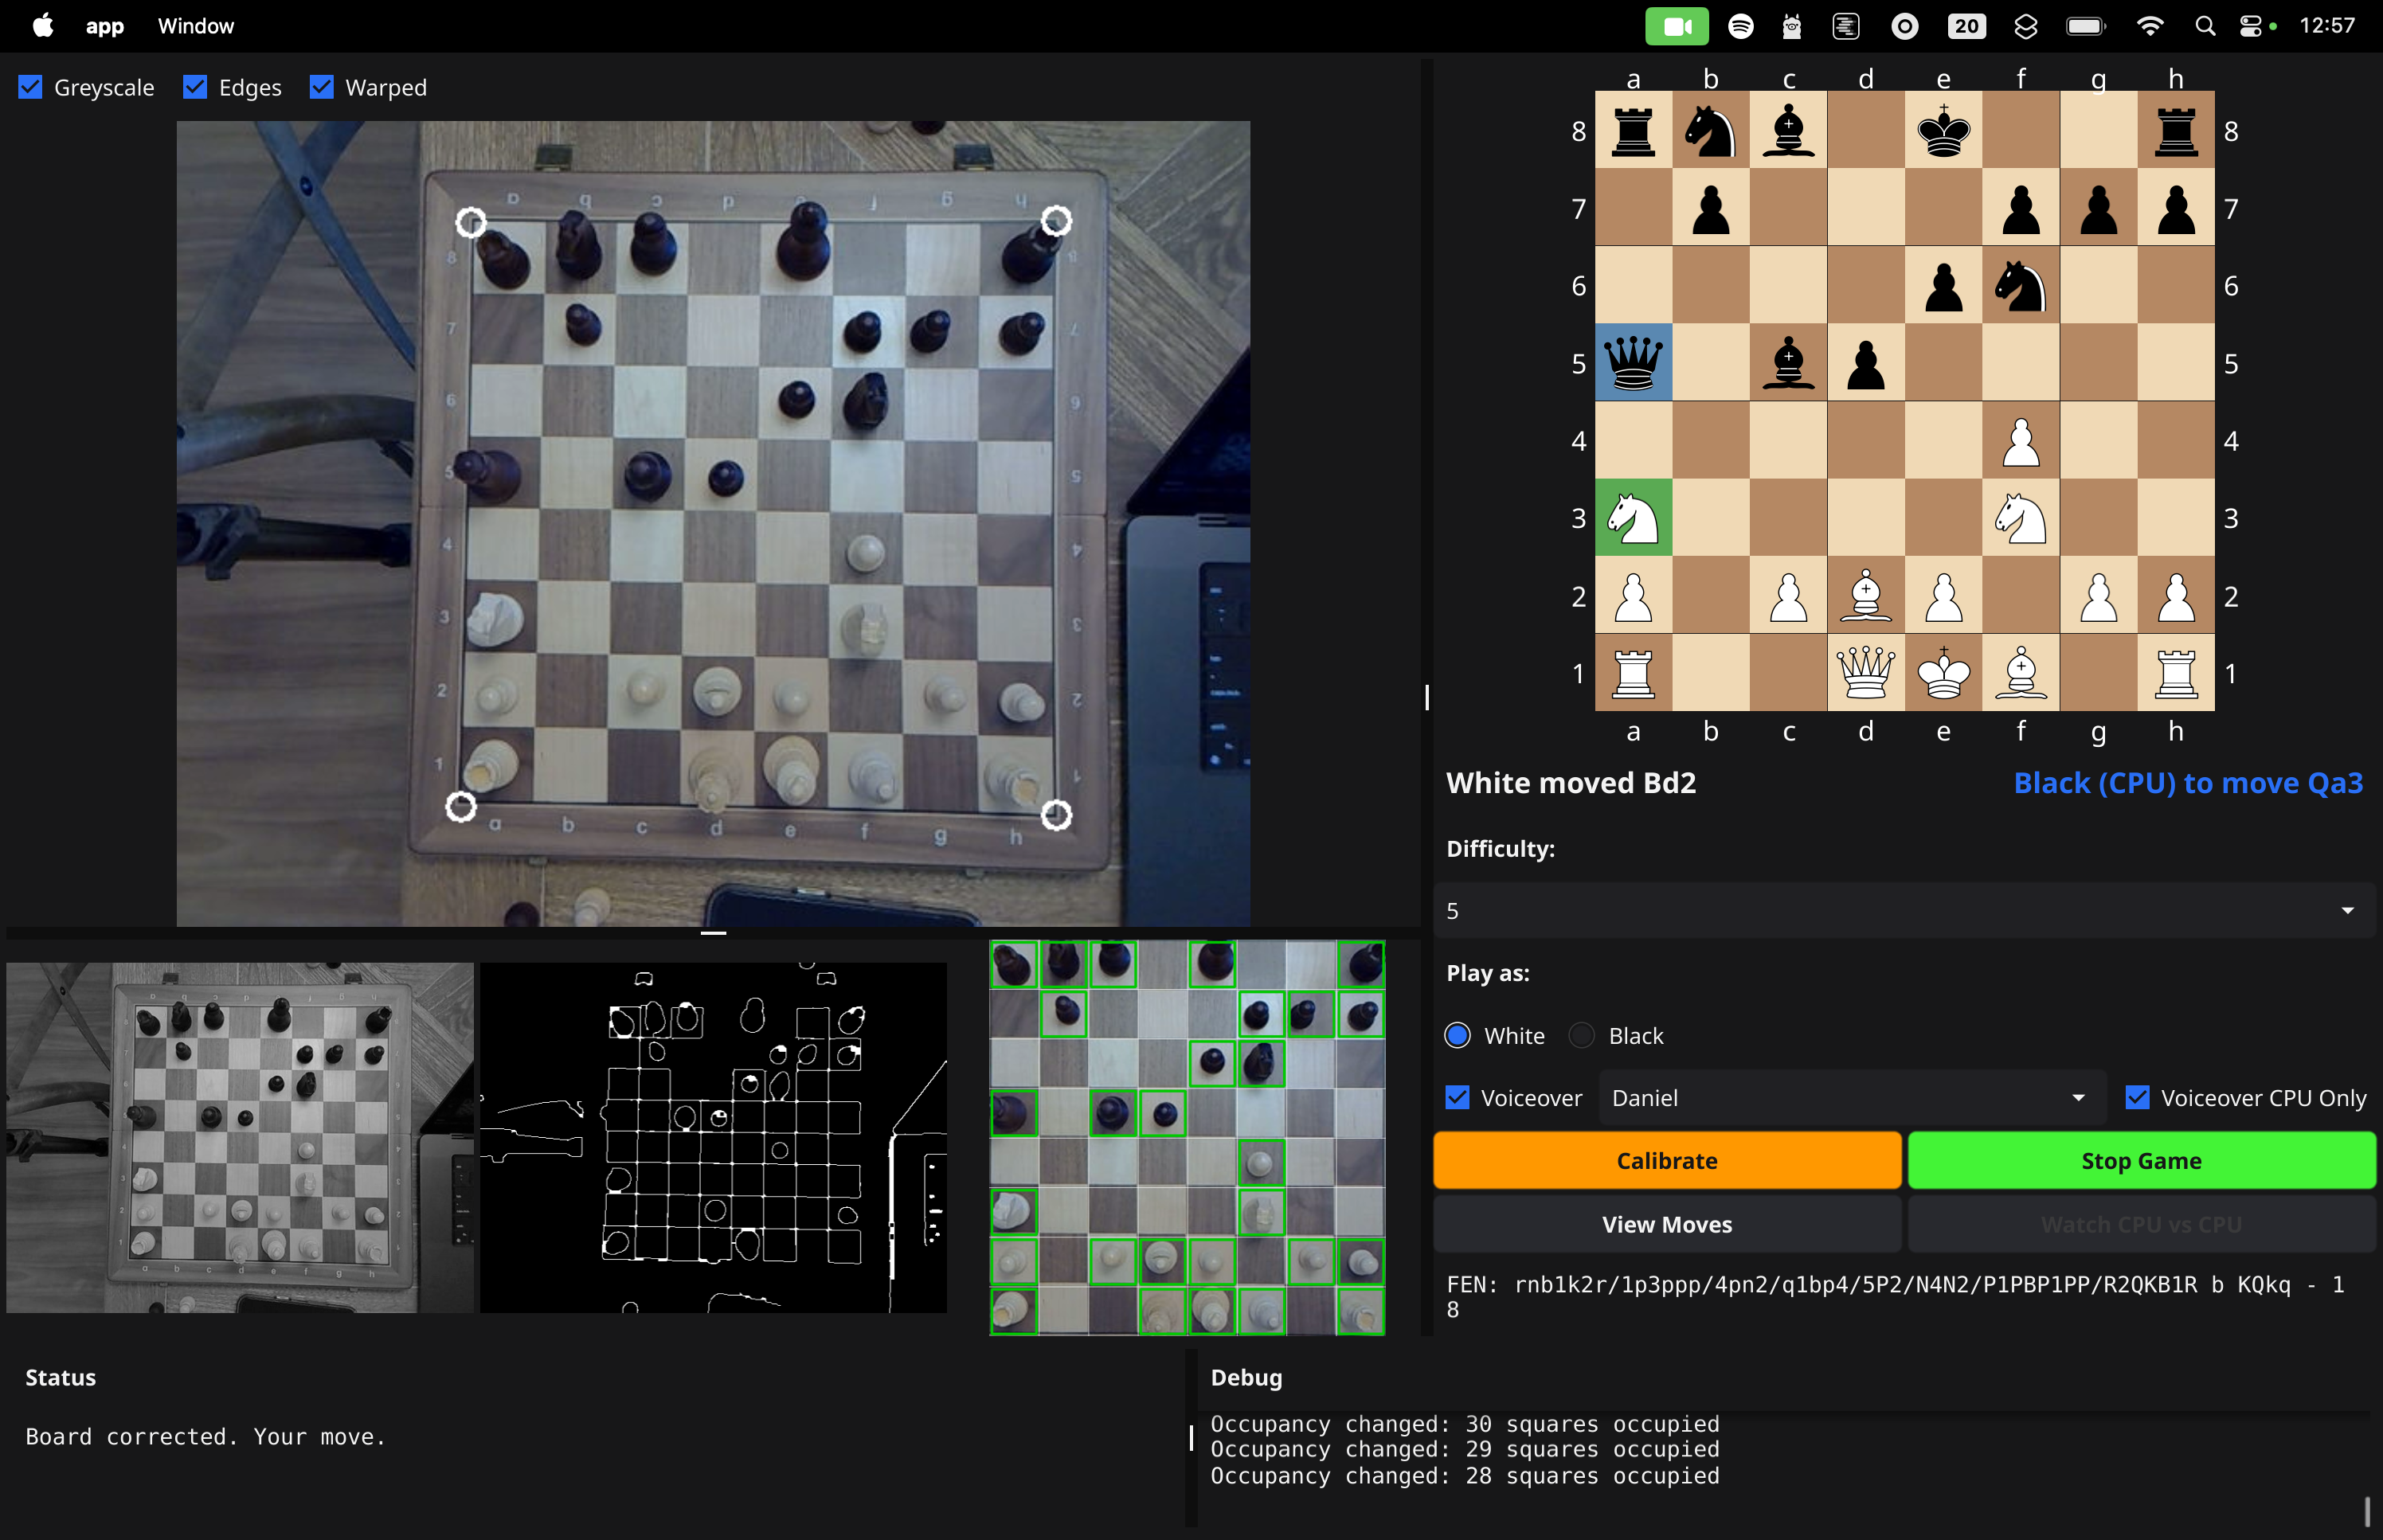
Task: Open the Difficulty dropdown
Action: coord(1905,910)
